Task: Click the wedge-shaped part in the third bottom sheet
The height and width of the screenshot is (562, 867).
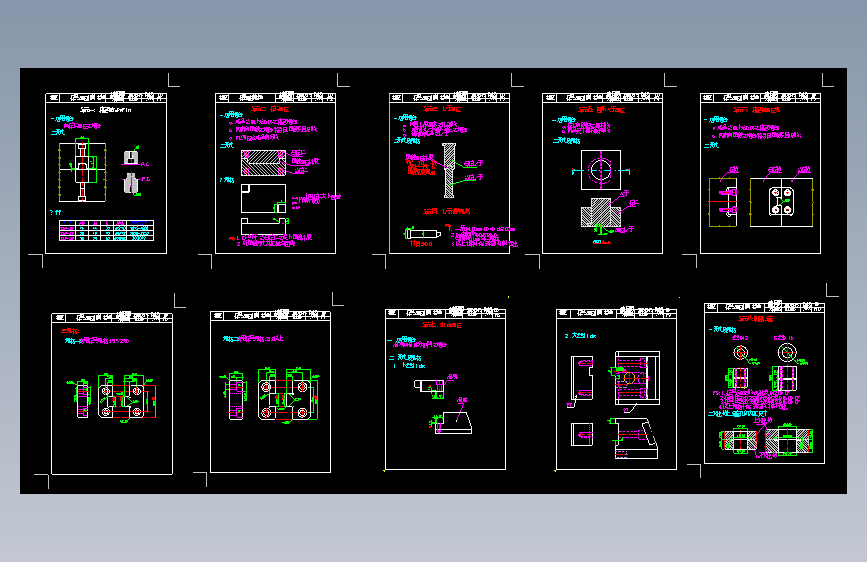Action: point(453,423)
